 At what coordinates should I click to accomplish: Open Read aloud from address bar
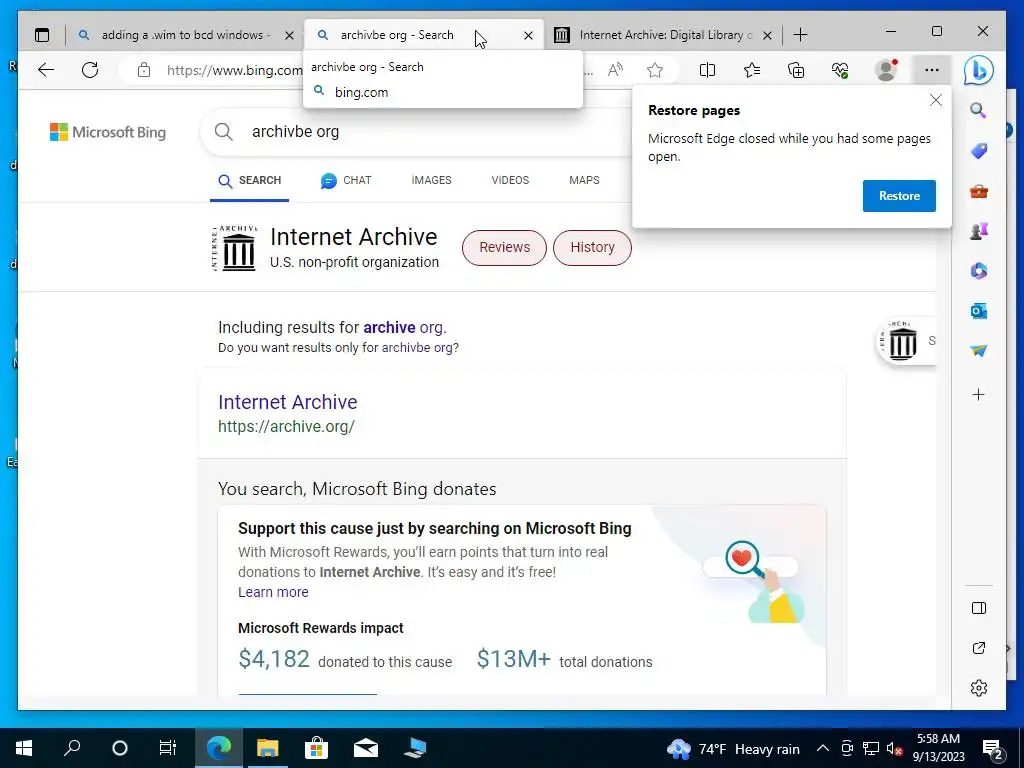click(615, 70)
